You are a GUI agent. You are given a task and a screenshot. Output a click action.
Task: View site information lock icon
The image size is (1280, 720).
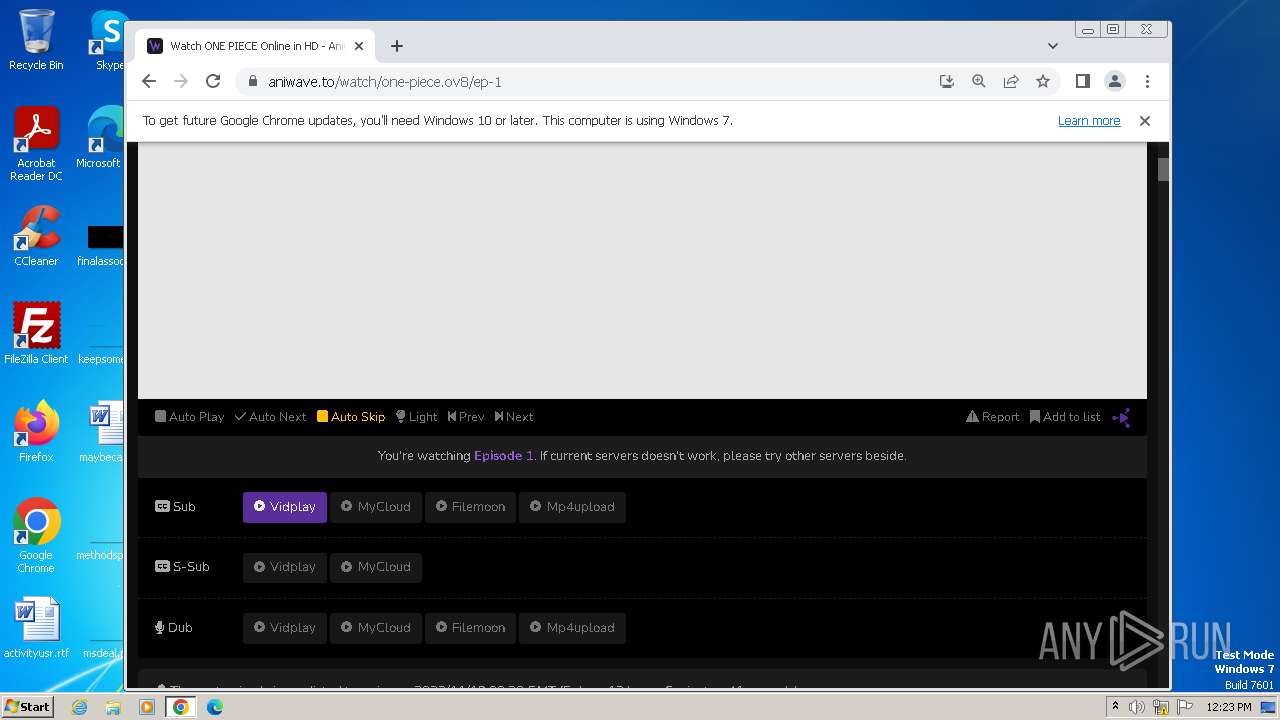click(x=253, y=82)
